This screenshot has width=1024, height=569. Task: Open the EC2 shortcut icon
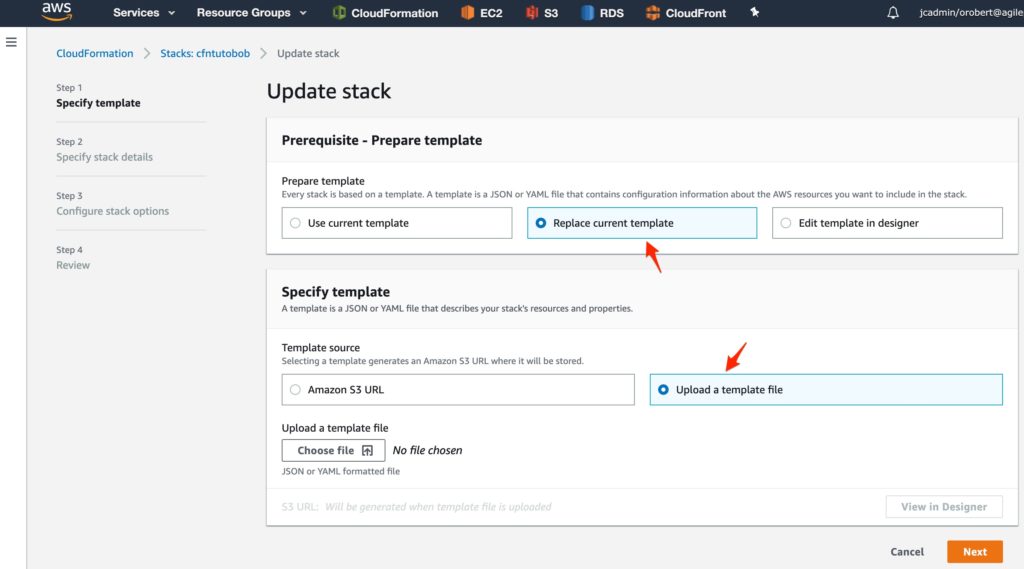[x=468, y=12]
